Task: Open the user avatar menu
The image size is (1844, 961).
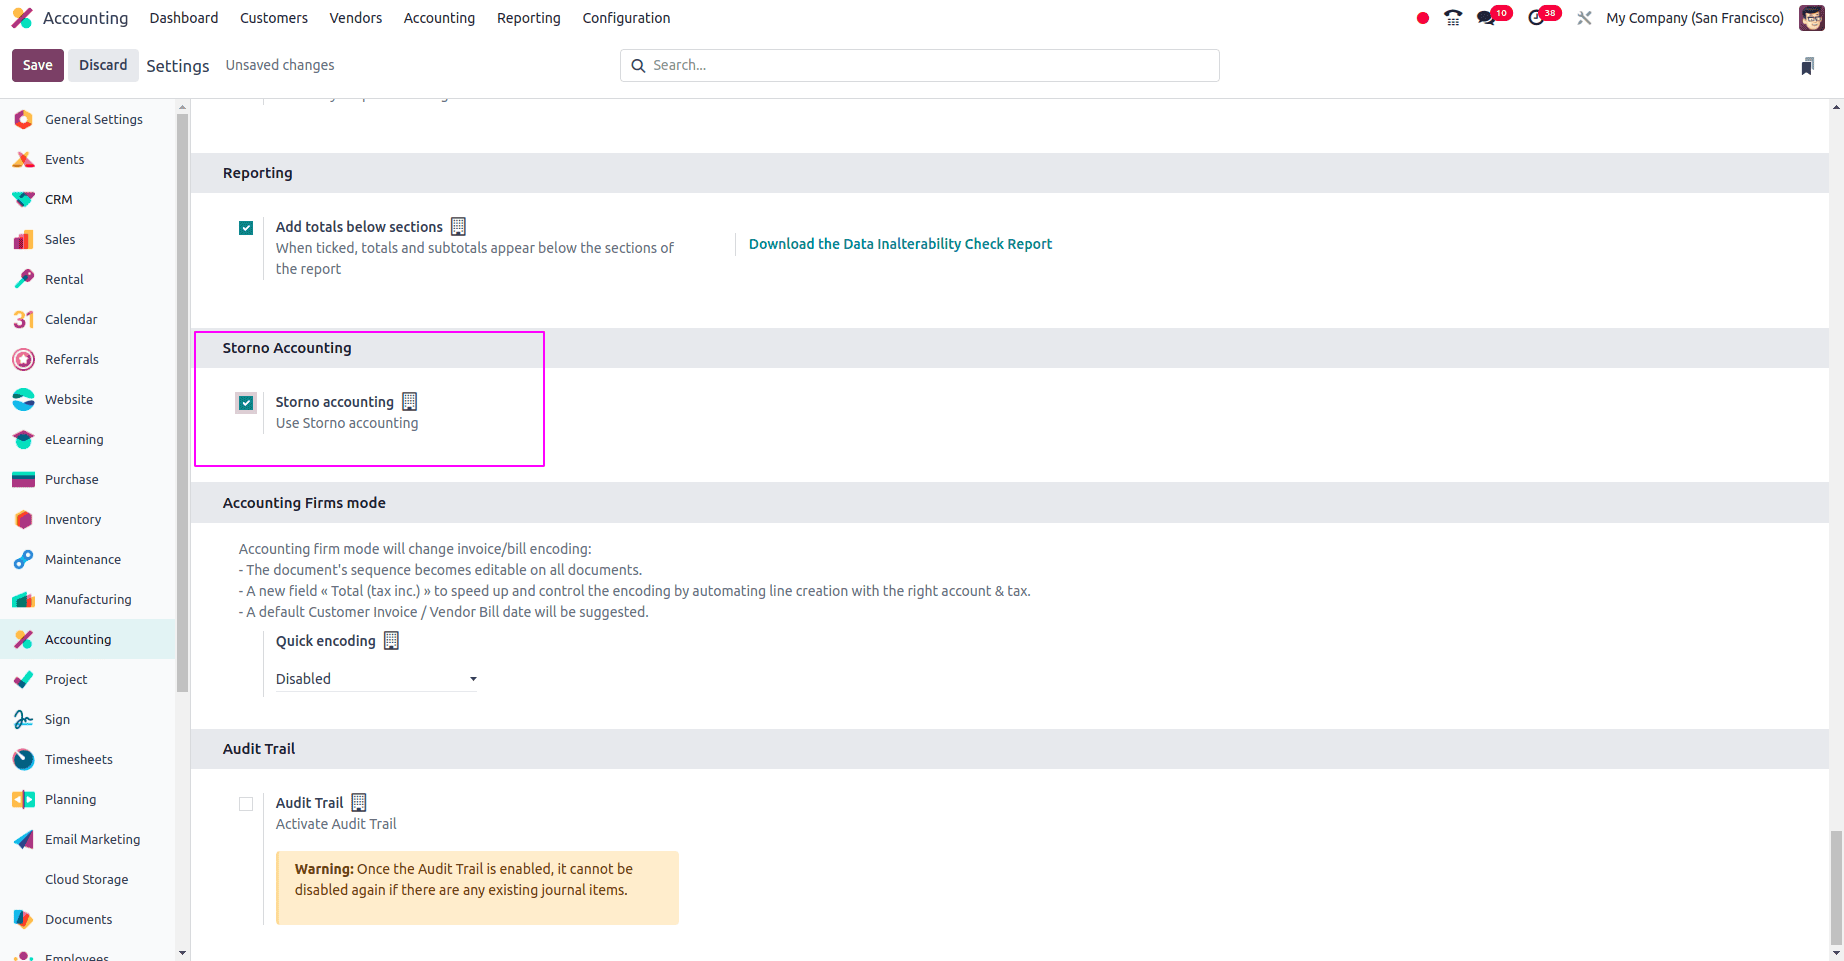Action: pyautogui.click(x=1812, y=18)
